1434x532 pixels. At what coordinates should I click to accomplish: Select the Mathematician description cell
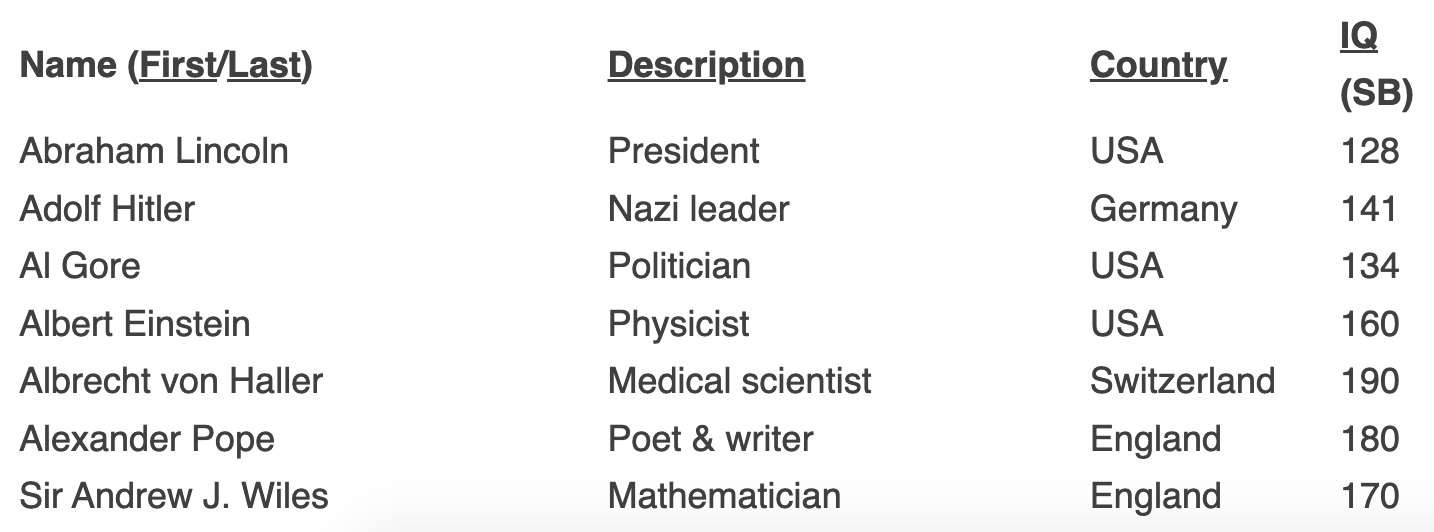724,496
